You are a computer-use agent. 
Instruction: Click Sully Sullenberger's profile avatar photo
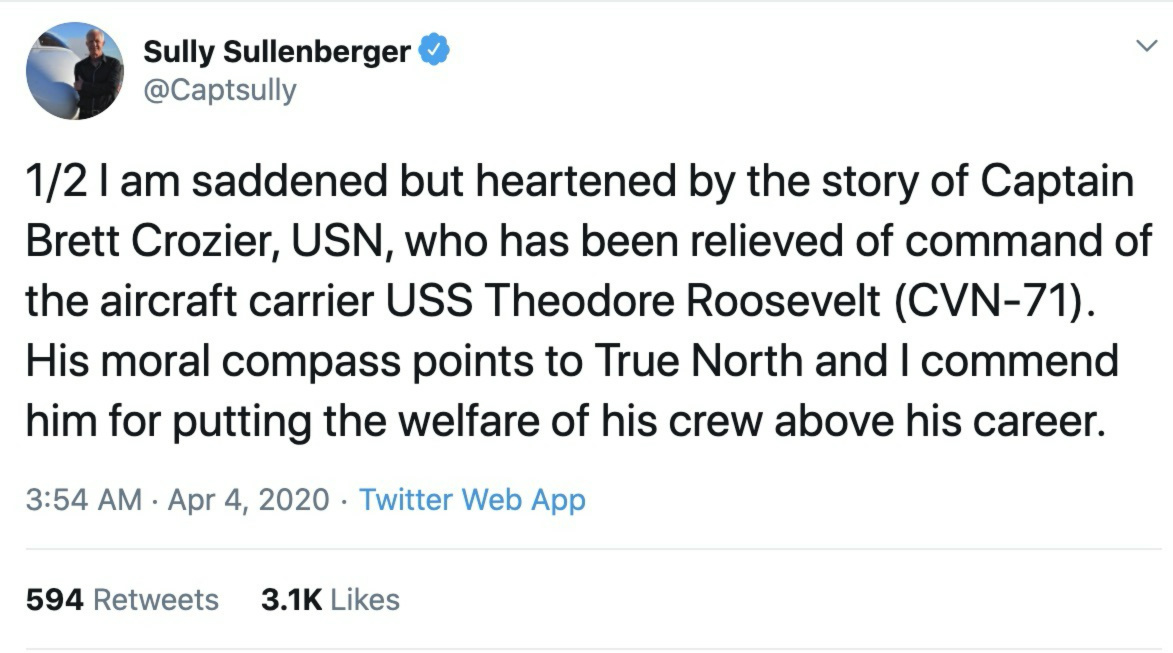point(75,71)
